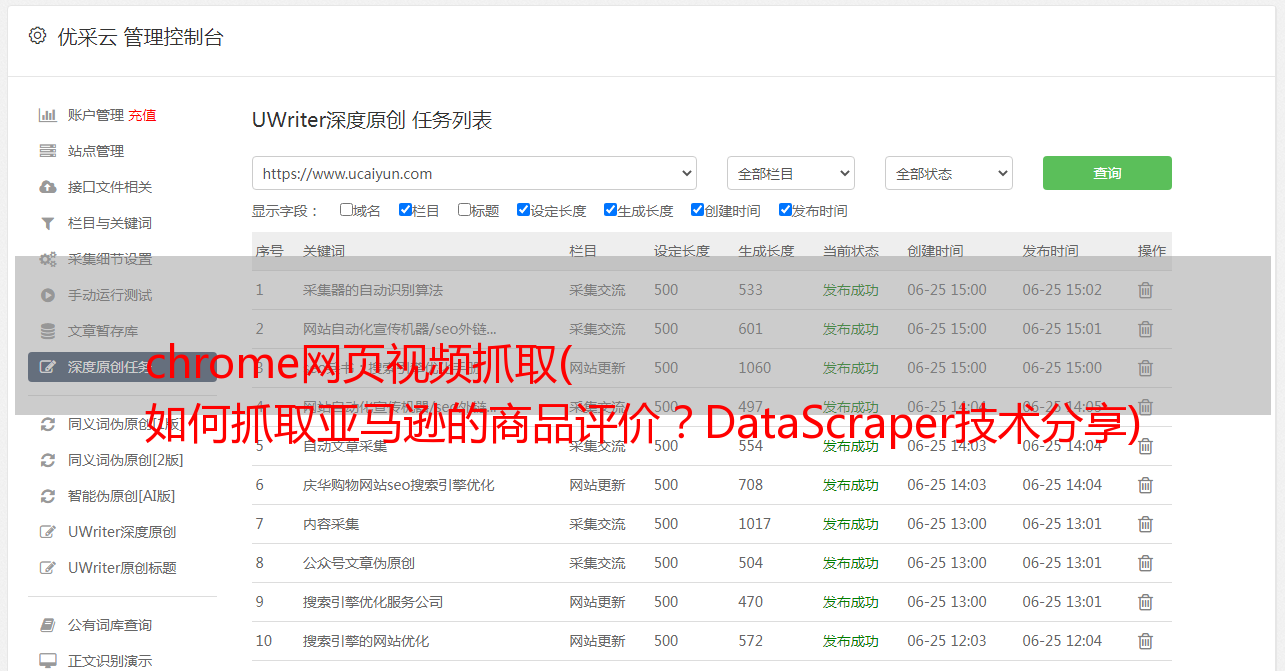Open the 全部状态 filter dropdown
The width and height of the screenshot is (1285, 671).
[x=948, y=173]
